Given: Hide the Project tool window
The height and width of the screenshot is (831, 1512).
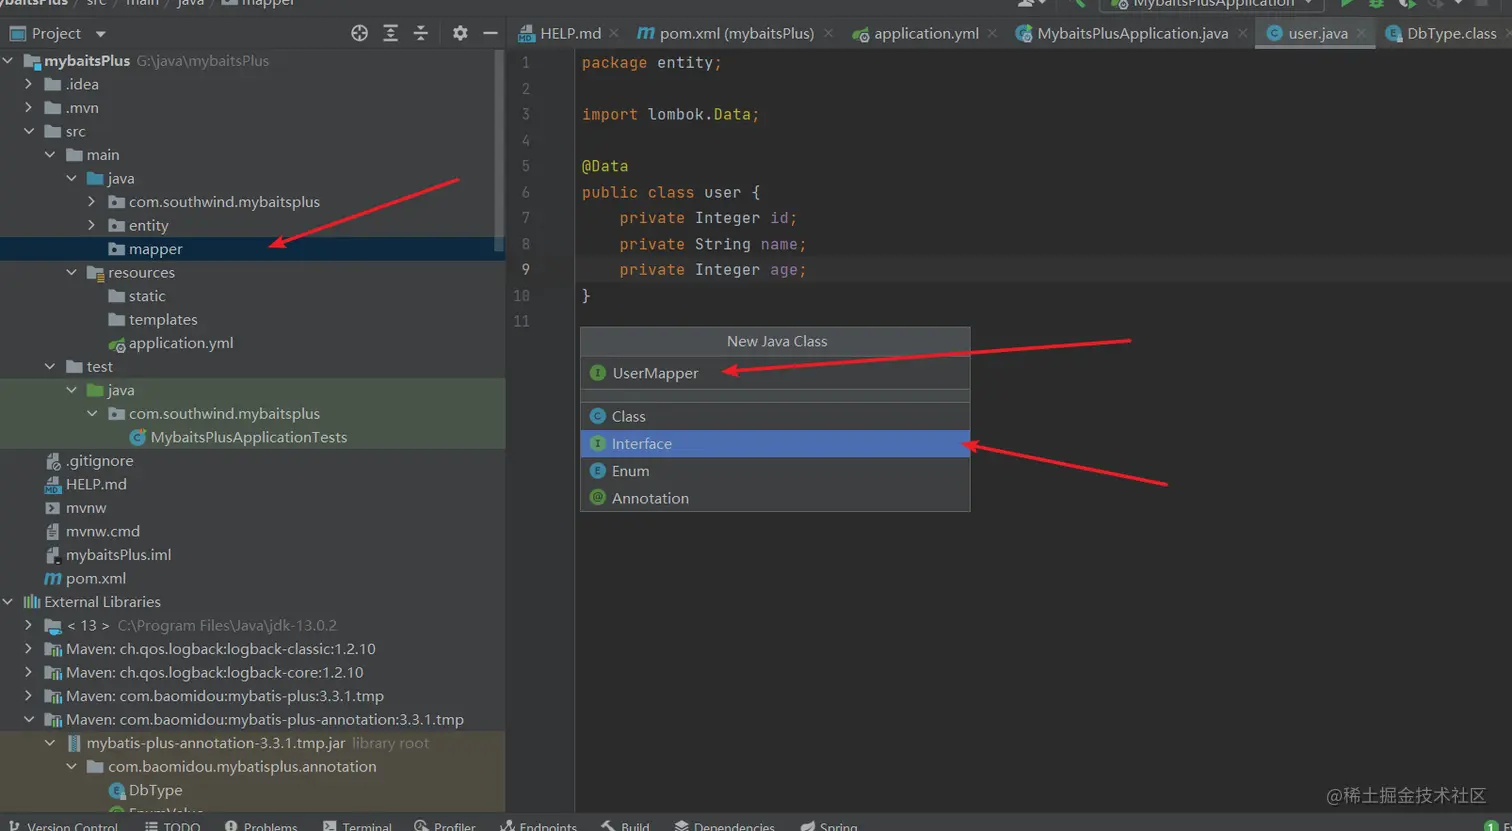Looking at the screenshot, I should tap(490, 33).
